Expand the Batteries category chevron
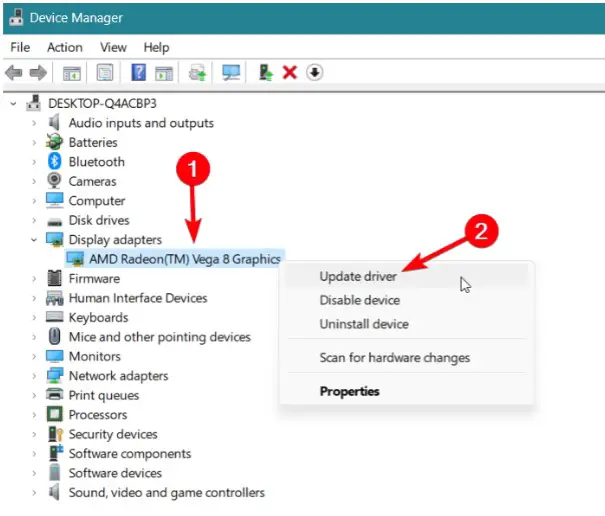Screen dimensions: 605x516 (34, 142)
